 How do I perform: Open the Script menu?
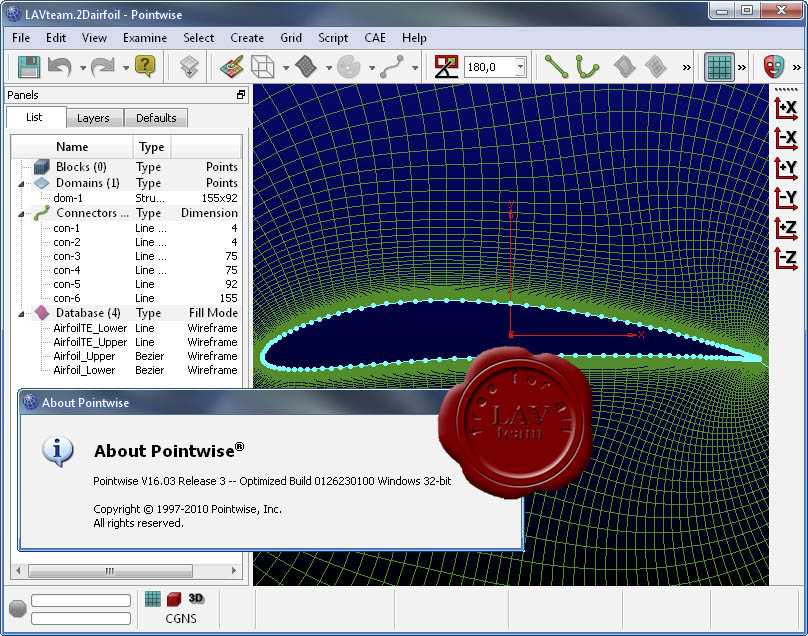[x=333, y=38]
